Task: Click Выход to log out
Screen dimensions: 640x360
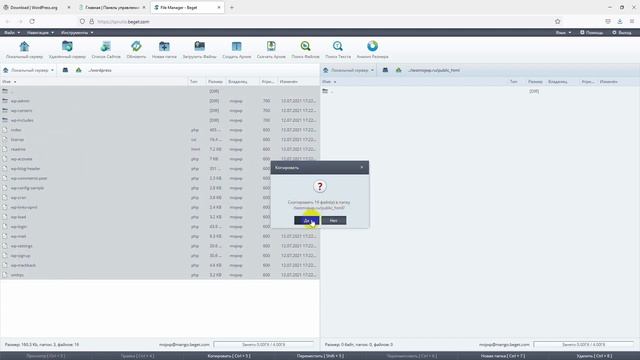Action: pyautogui.click(x=622, y=32)
